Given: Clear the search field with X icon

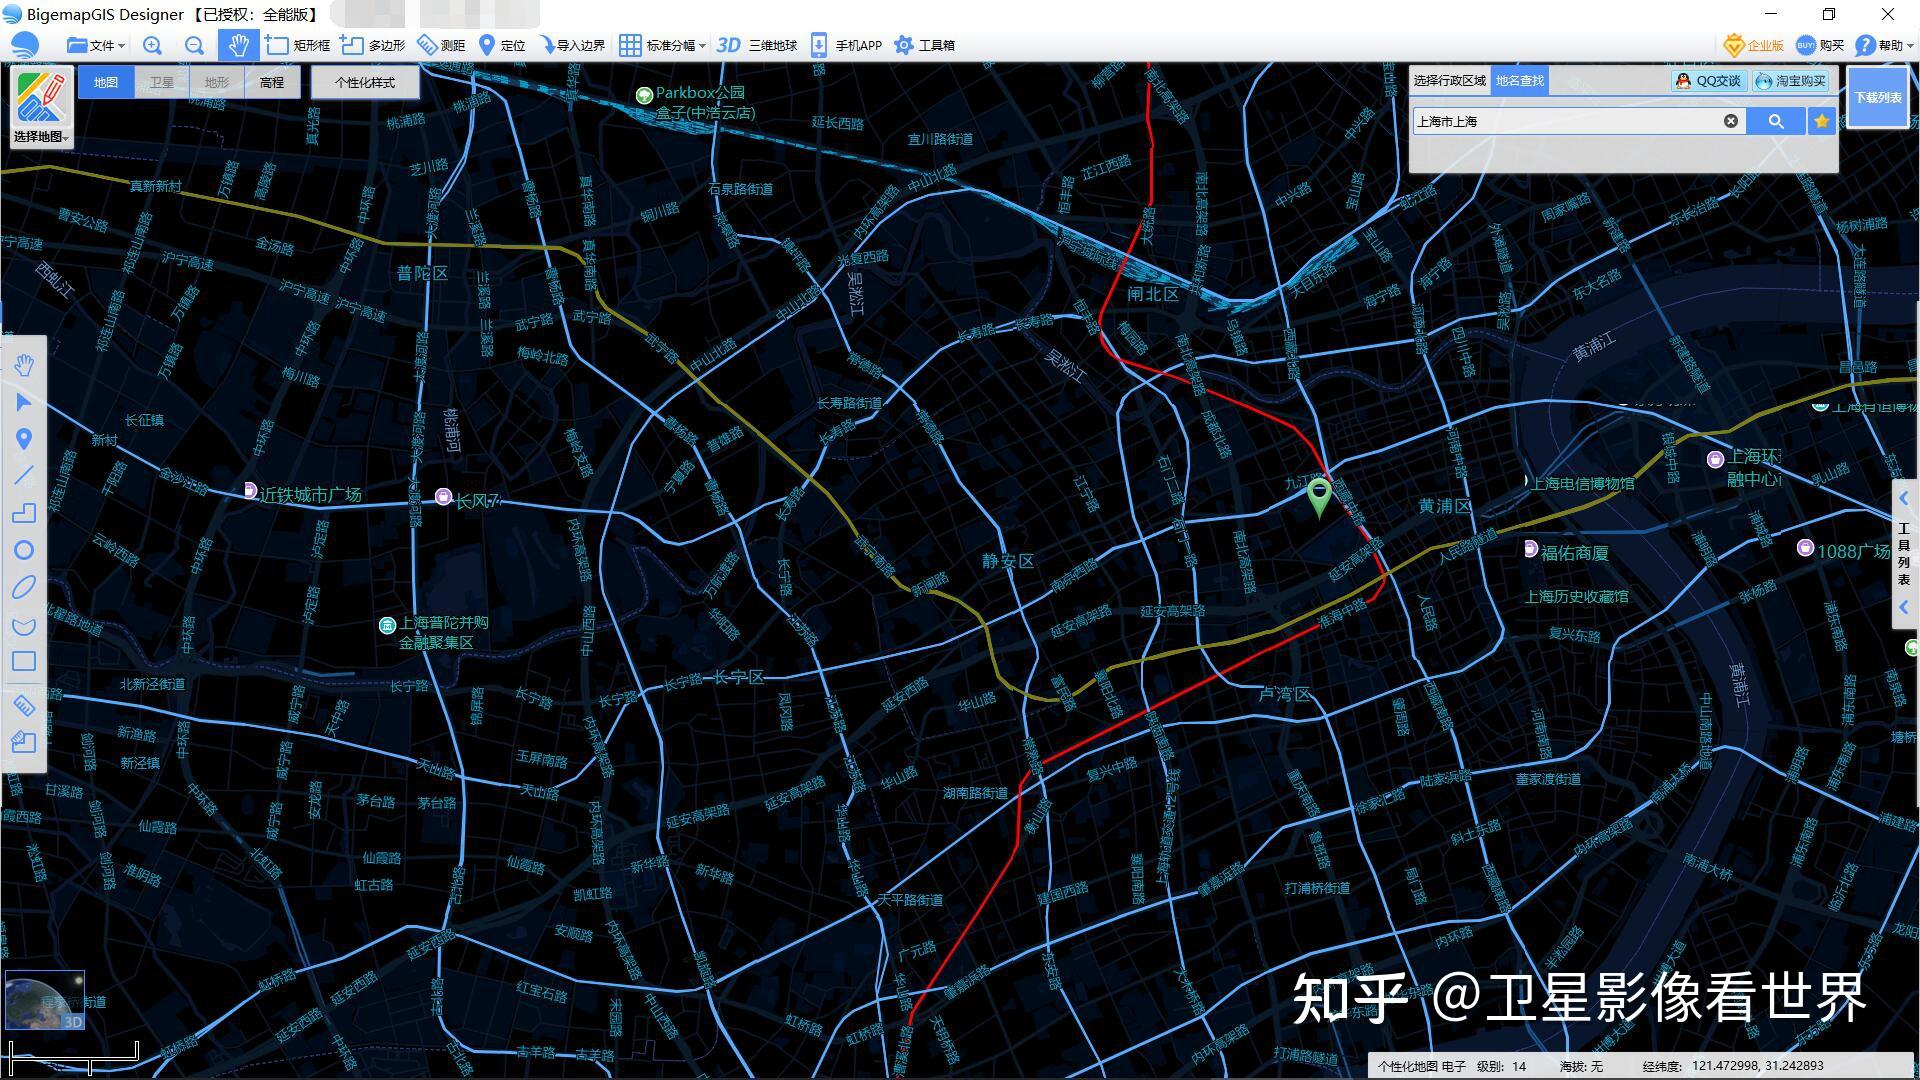Looking at the screenshot, I should 1731,121.
